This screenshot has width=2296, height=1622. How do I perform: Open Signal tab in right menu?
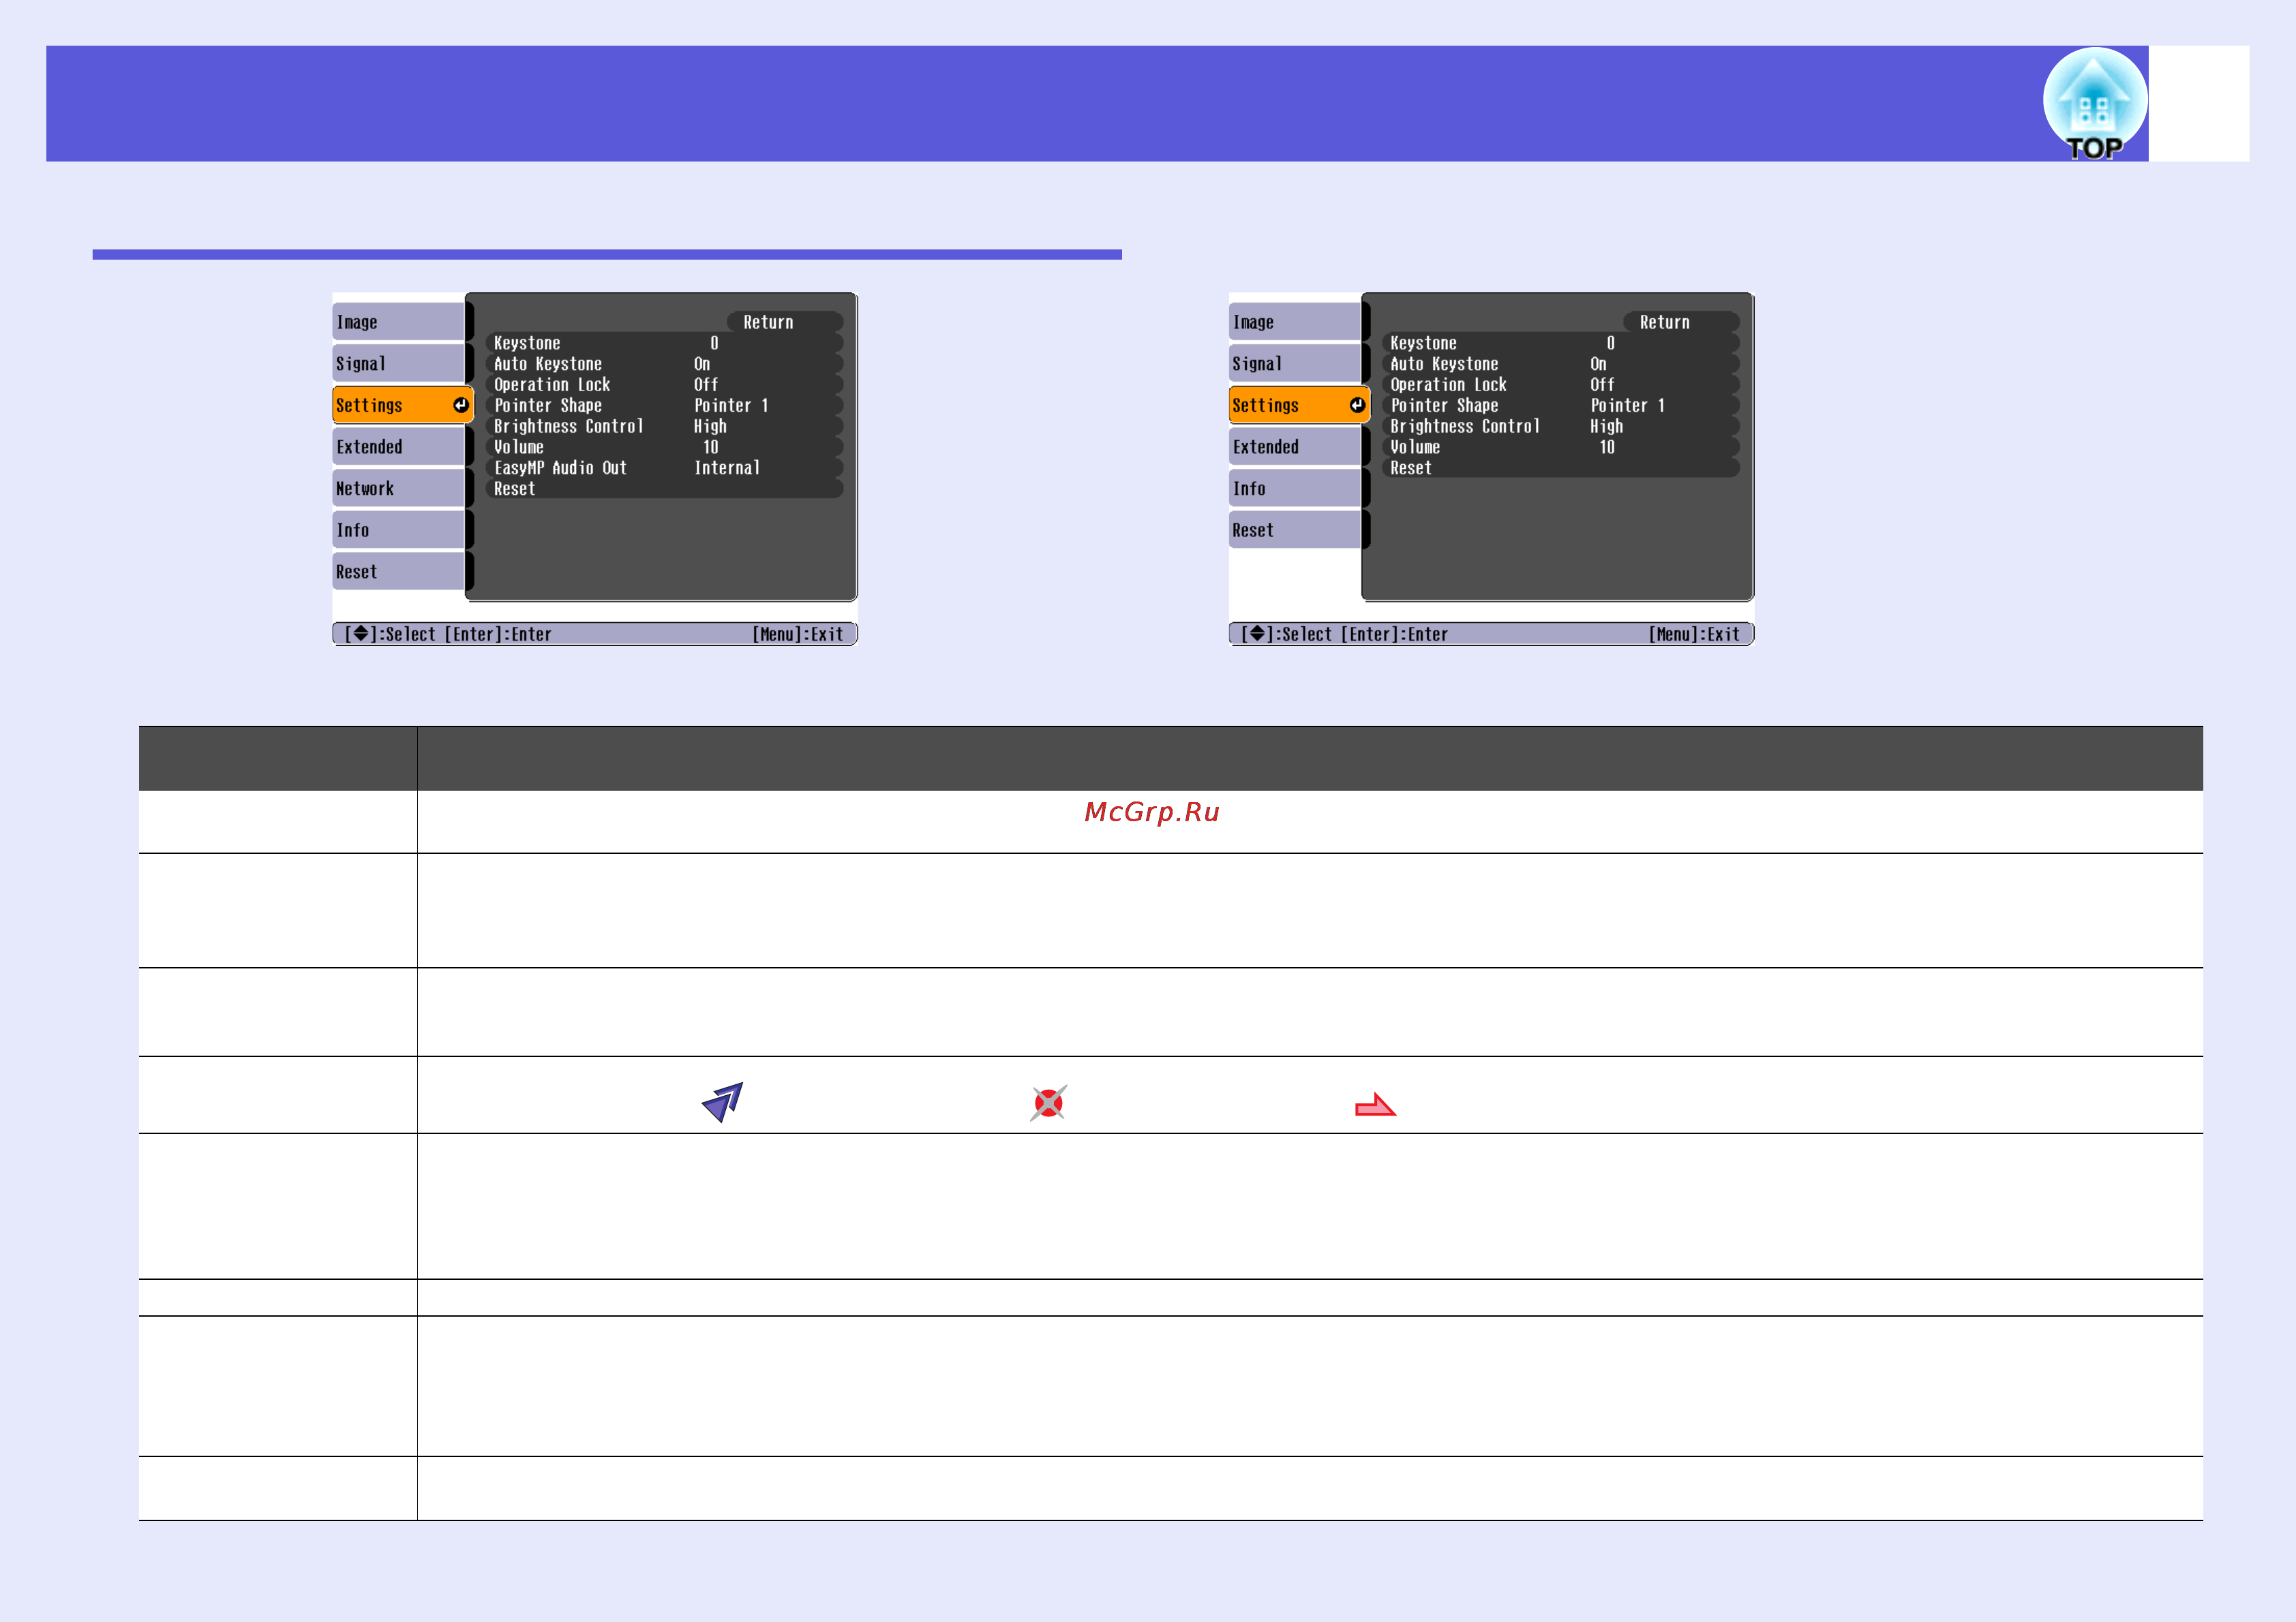coord(1295,363)
